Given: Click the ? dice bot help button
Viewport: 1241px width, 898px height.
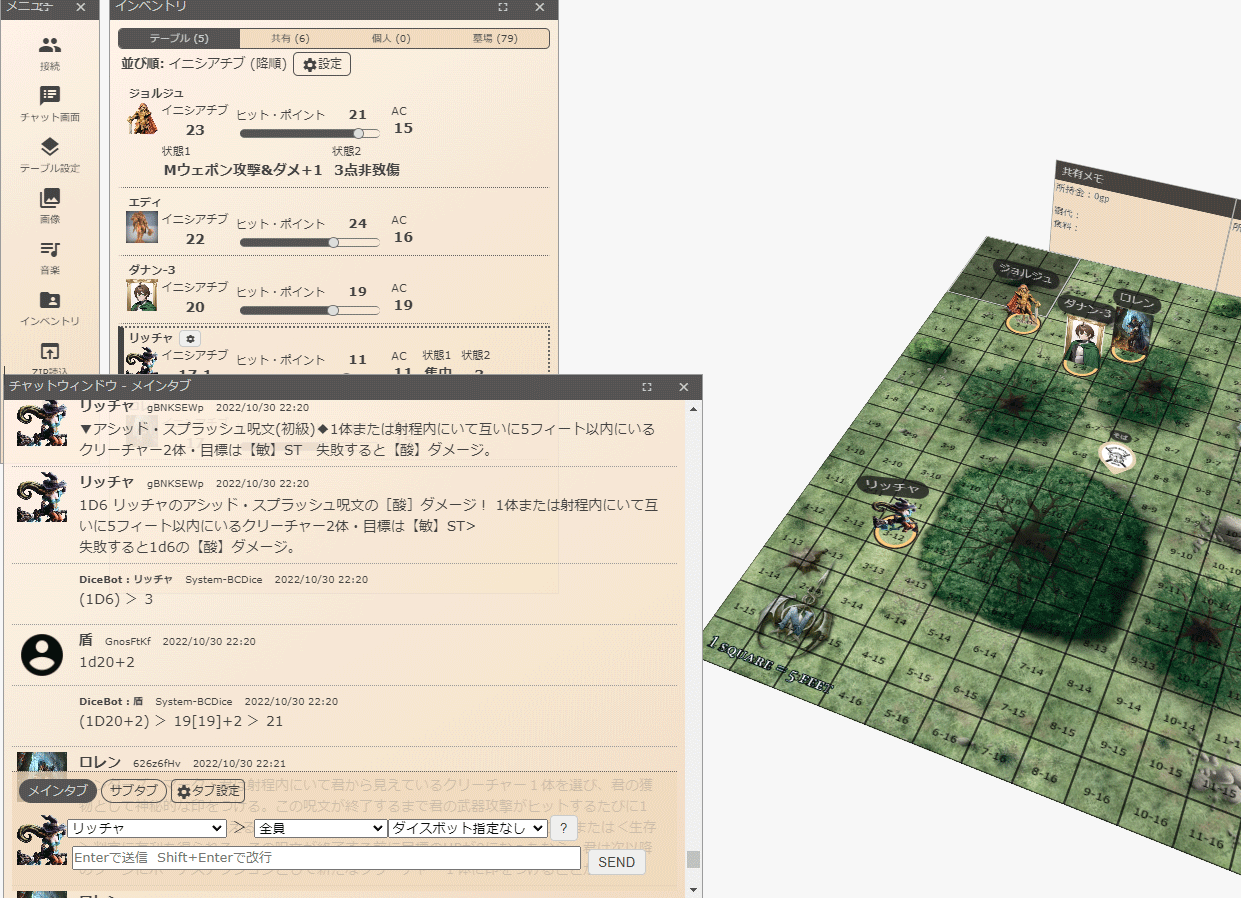Looking at the screenshot, I should pyautogui.click(x=564, y=828).
